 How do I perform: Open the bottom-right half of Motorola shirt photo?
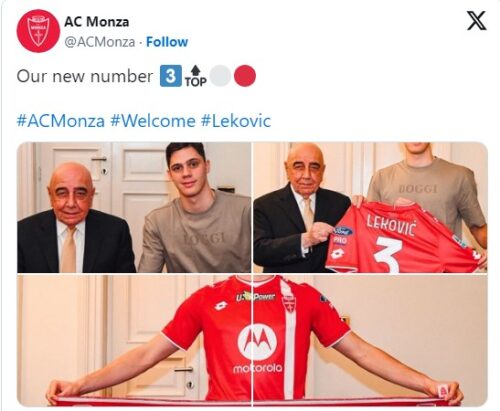[370, 340]
